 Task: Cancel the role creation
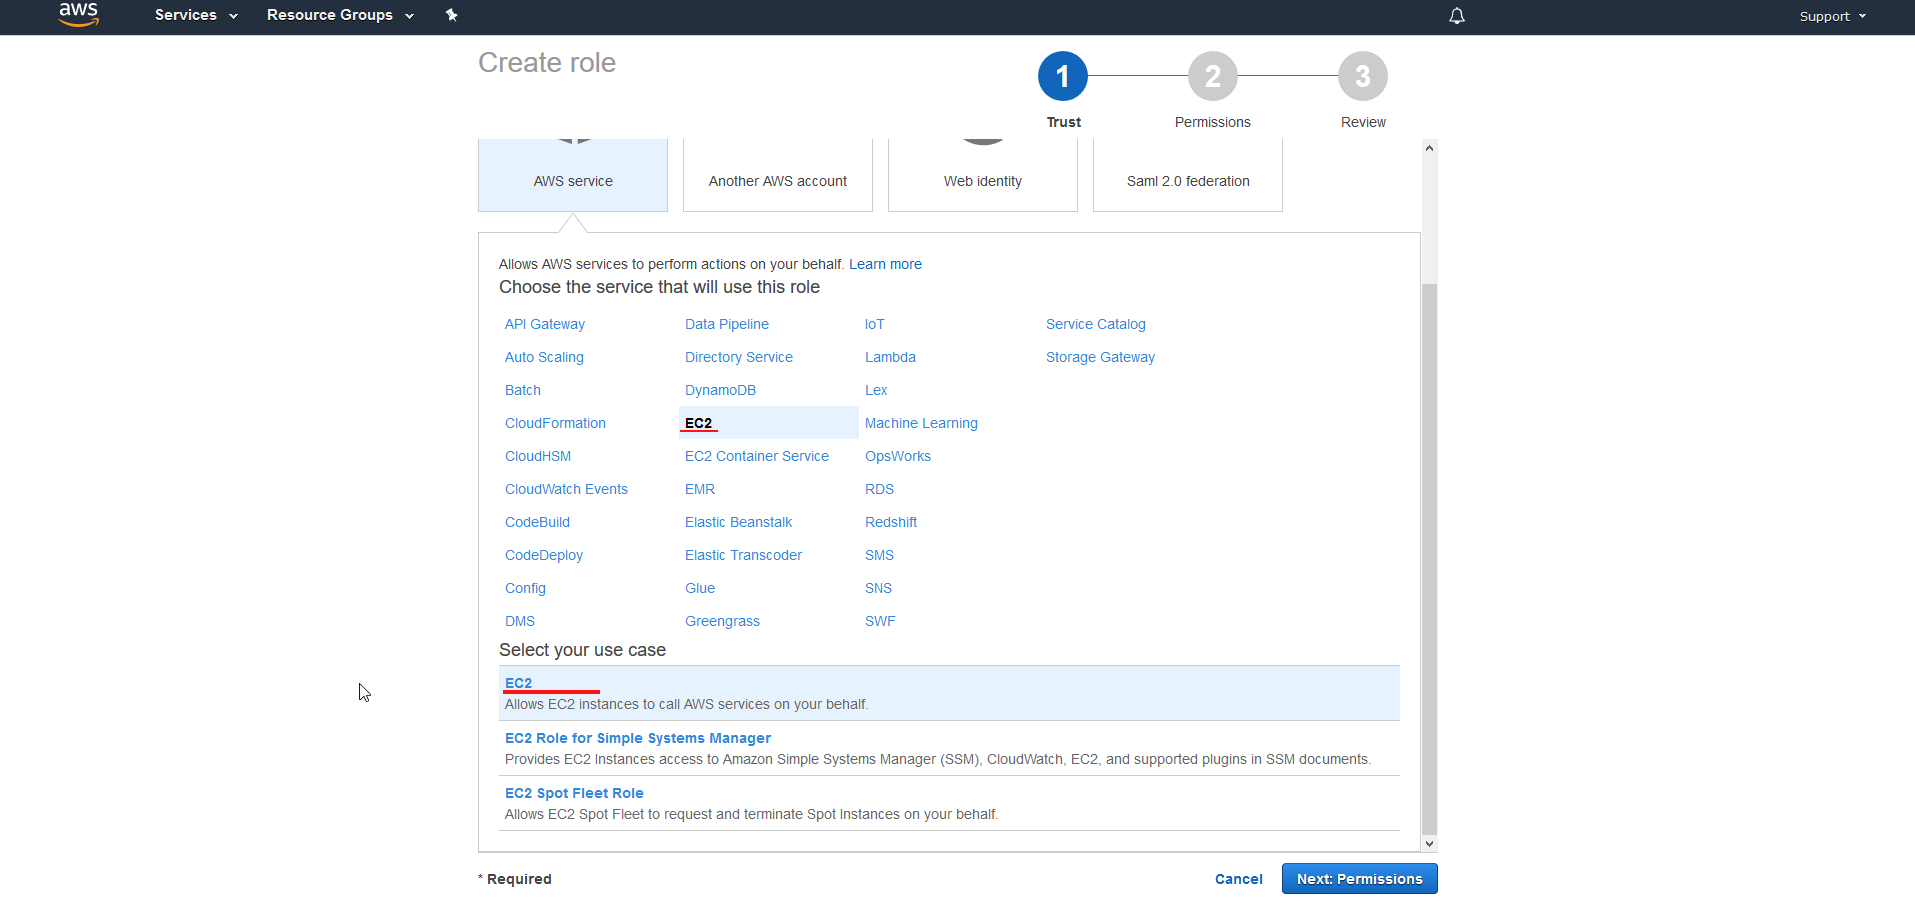tap(1238, 879)
